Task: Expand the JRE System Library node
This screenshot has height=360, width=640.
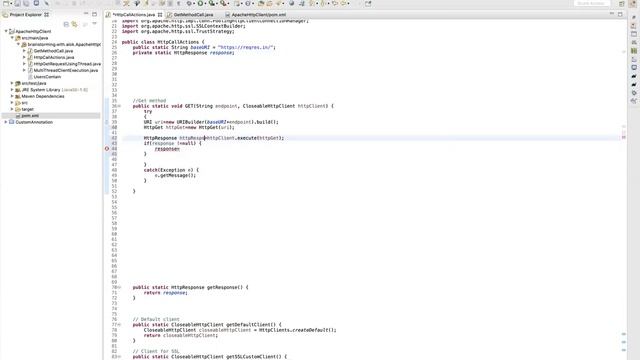Action: tap(12, 90)
